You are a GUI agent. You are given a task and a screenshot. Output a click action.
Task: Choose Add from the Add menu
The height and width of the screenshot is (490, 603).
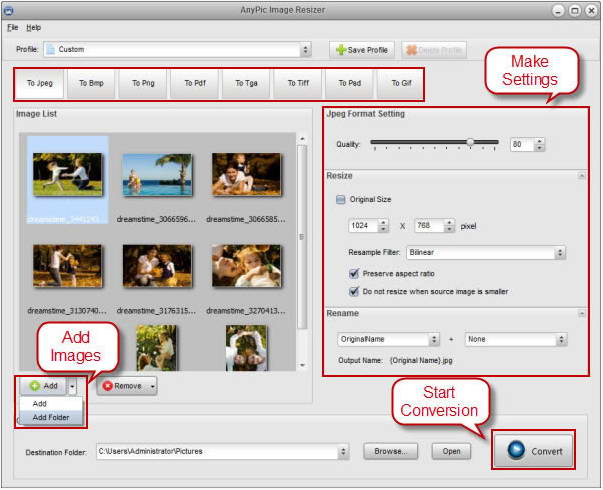point(51,403)
